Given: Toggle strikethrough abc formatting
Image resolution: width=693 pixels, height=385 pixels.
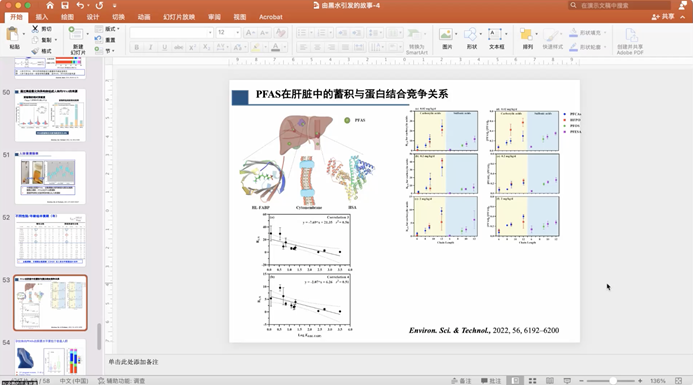Looking at the screenshot, I should point(179,47).
